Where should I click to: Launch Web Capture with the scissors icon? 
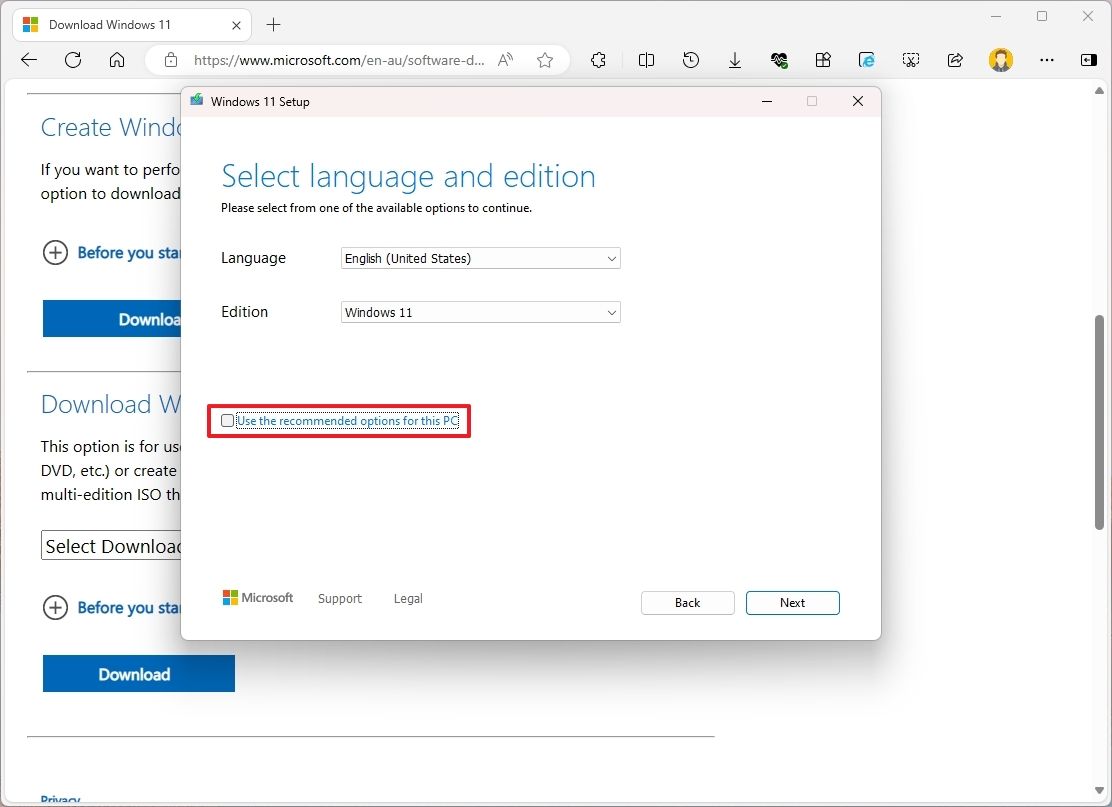pyautogui.click(x=911, y=60)
